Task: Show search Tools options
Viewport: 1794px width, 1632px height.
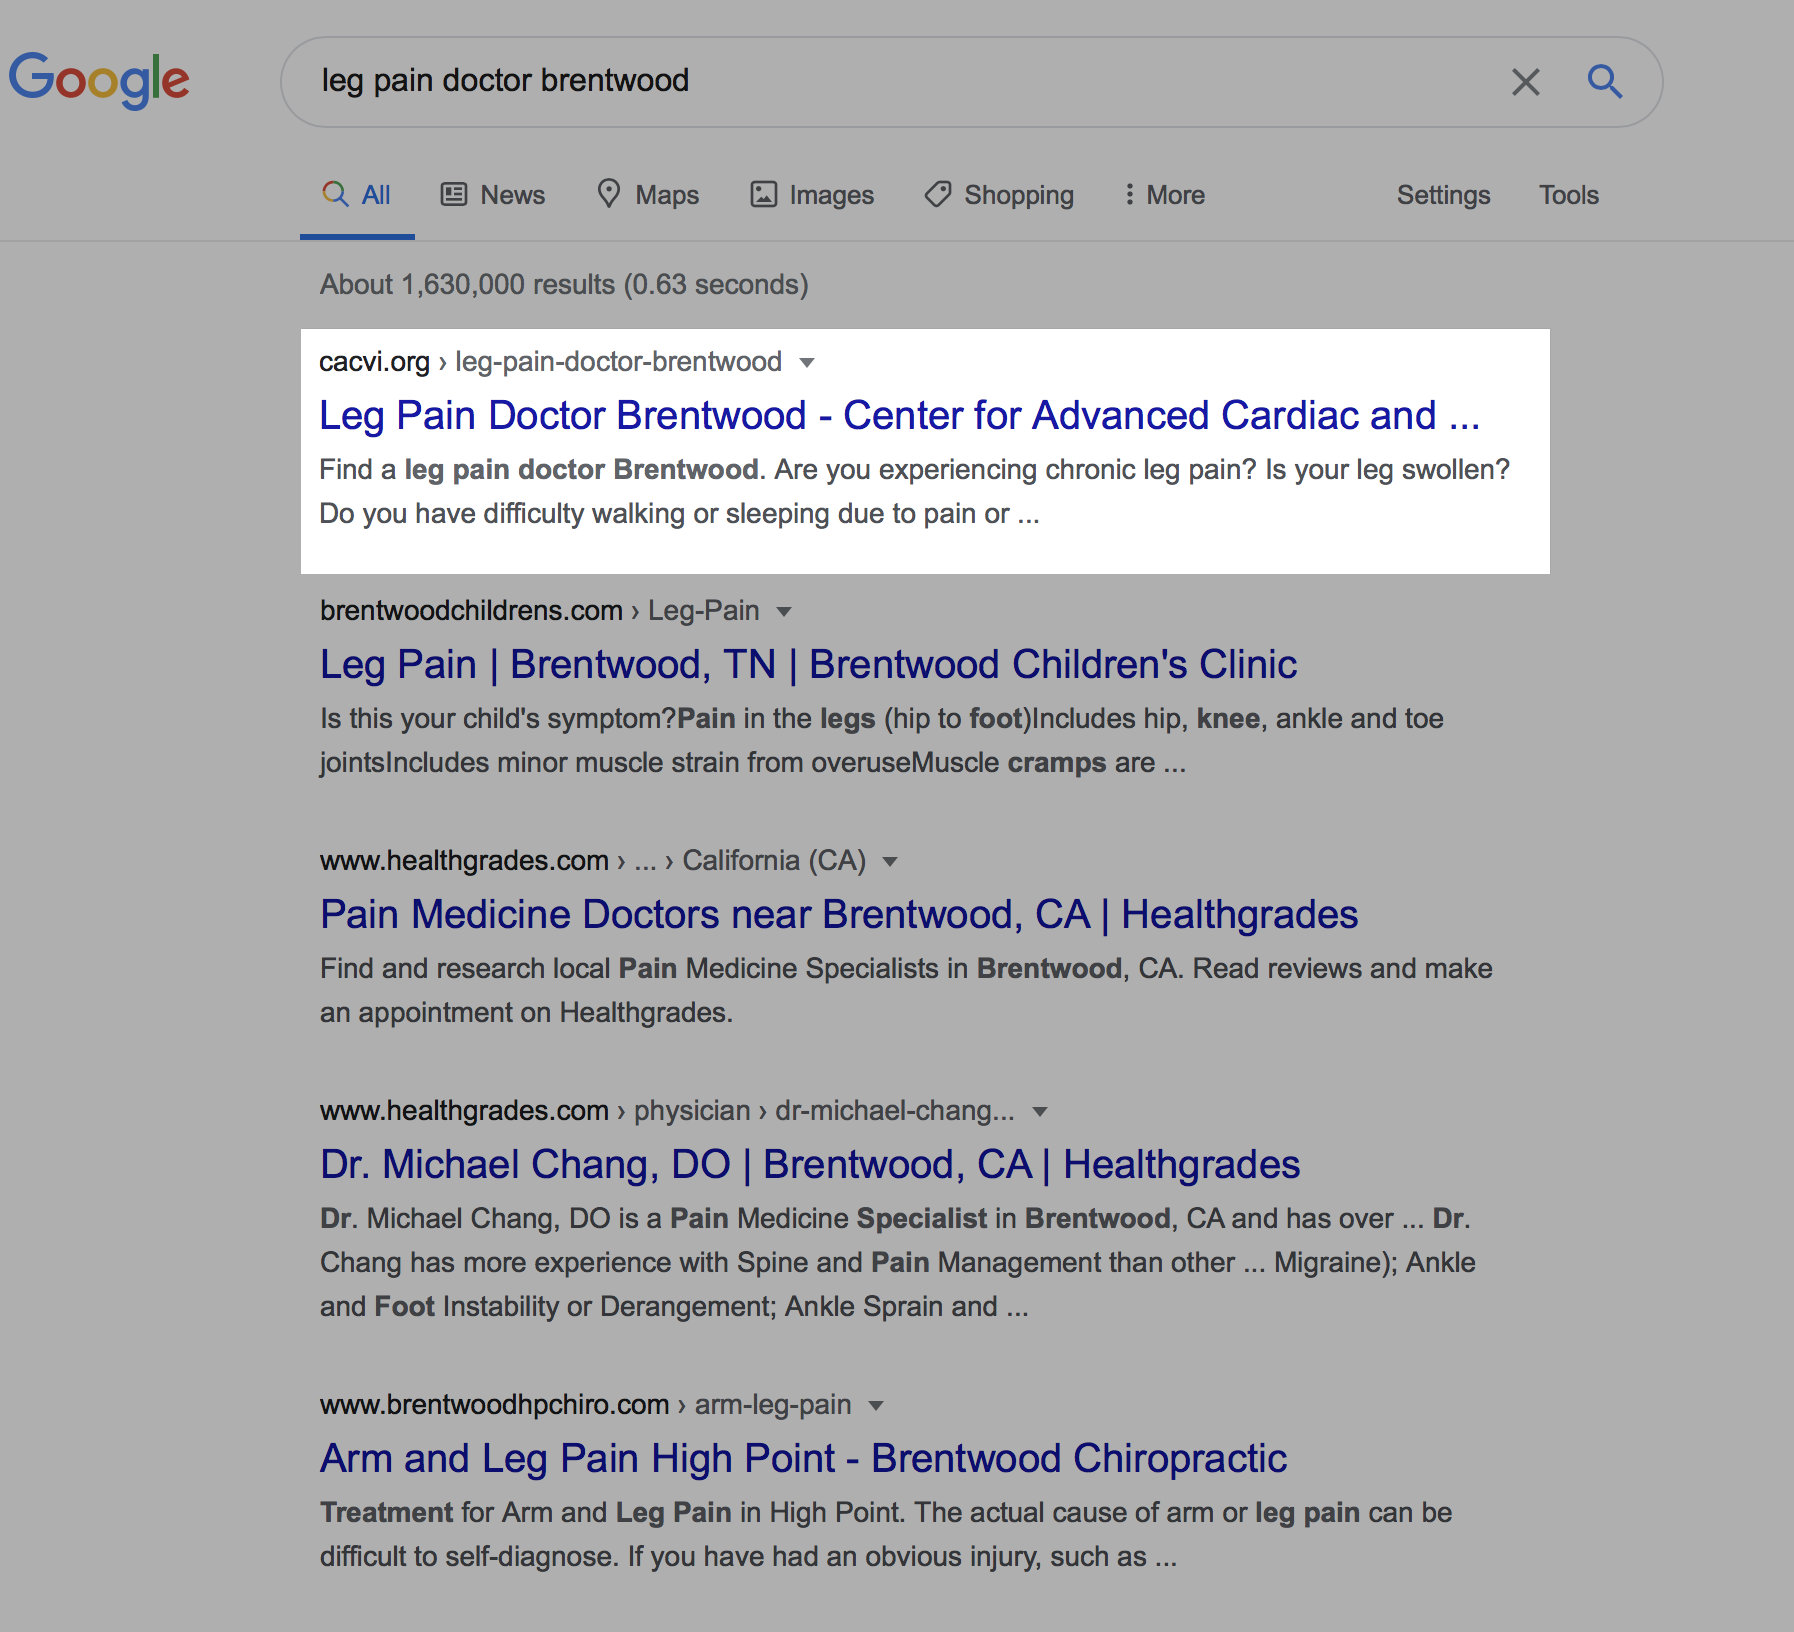Action: 1568,195
